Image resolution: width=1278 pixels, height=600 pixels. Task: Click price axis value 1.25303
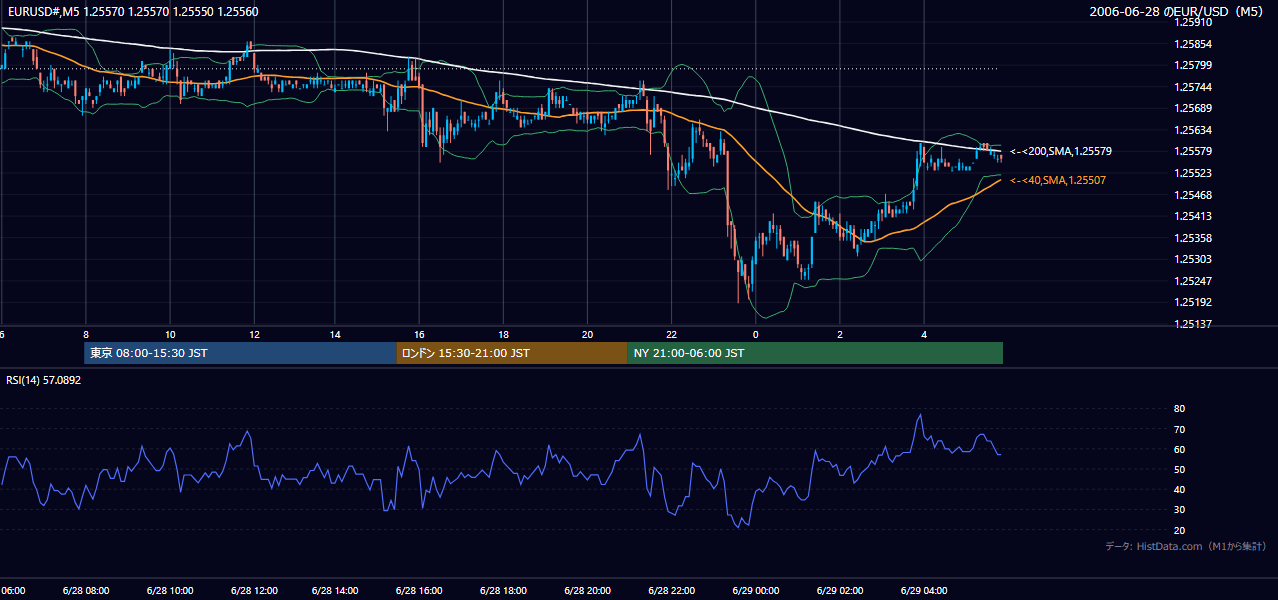point(1193,259)
